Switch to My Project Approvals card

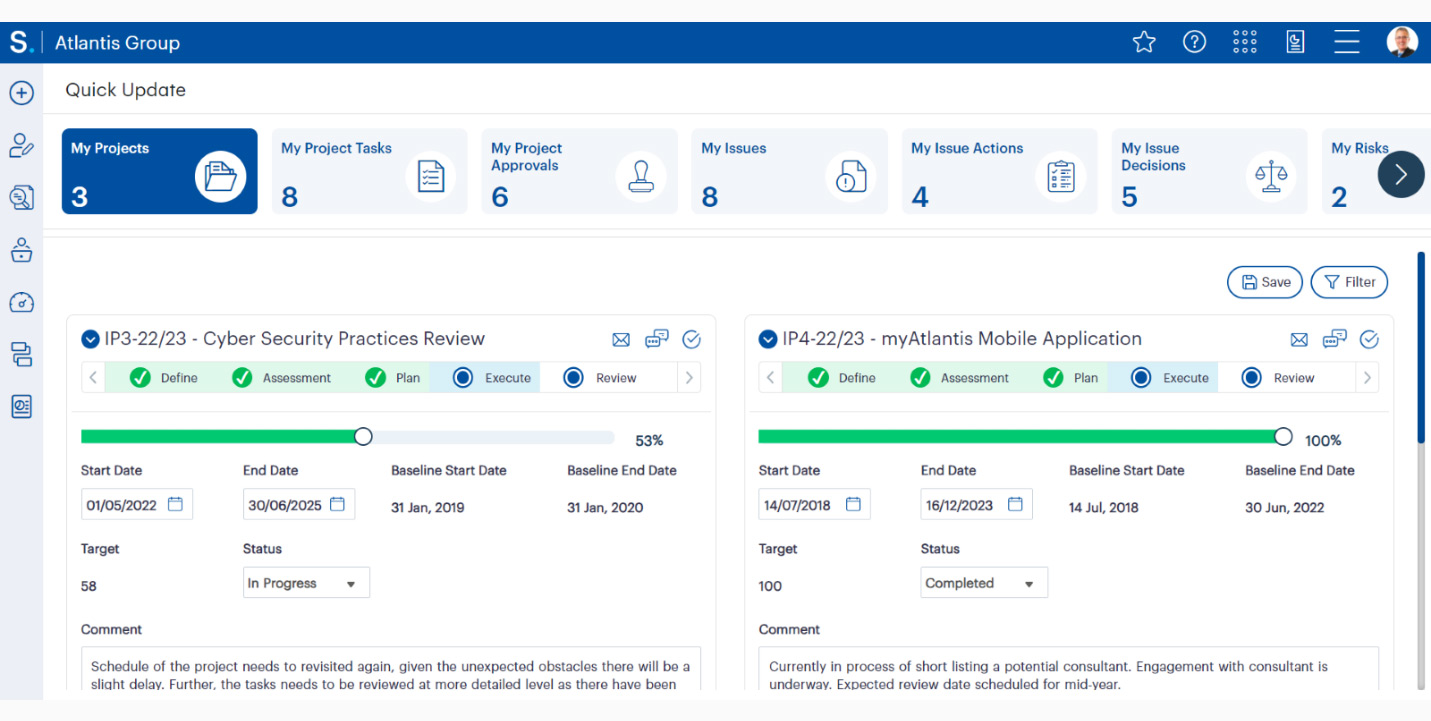(580, 171)
